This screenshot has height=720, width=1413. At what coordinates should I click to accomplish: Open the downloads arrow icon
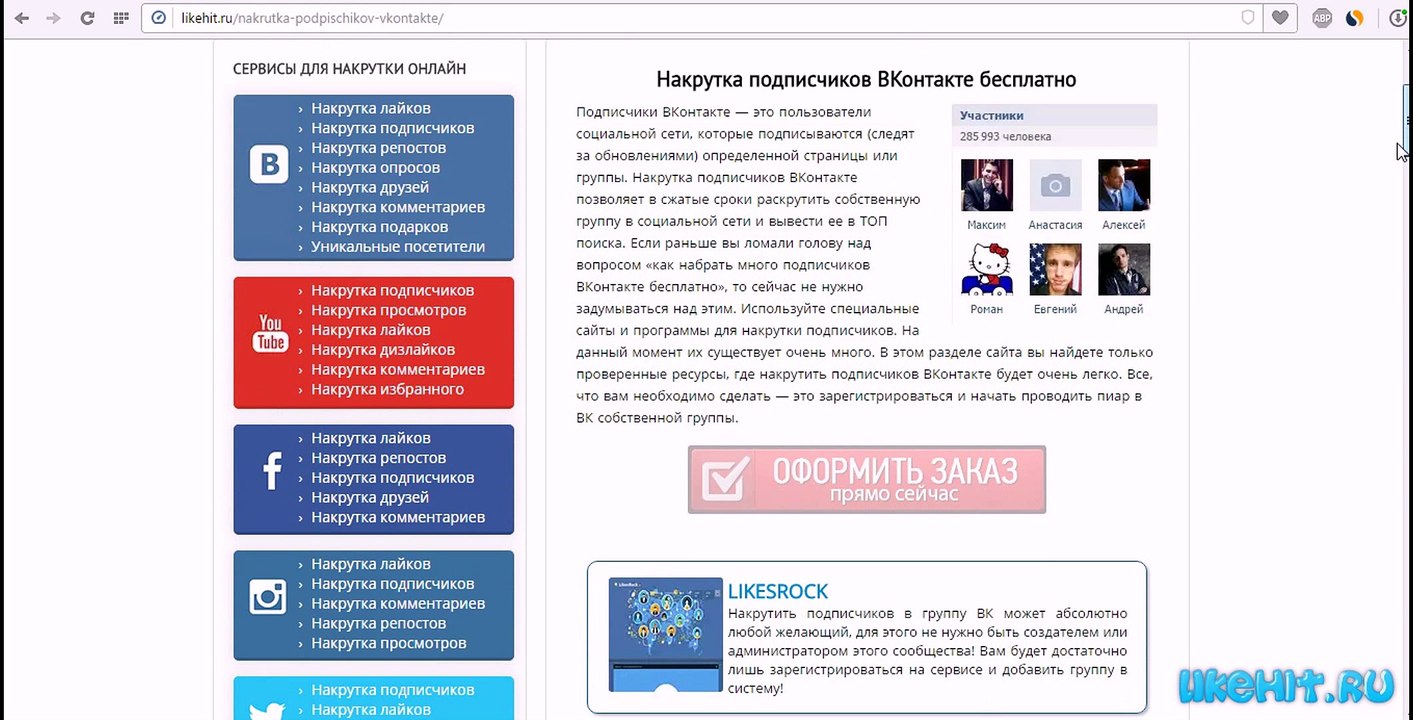[1398, 18]
